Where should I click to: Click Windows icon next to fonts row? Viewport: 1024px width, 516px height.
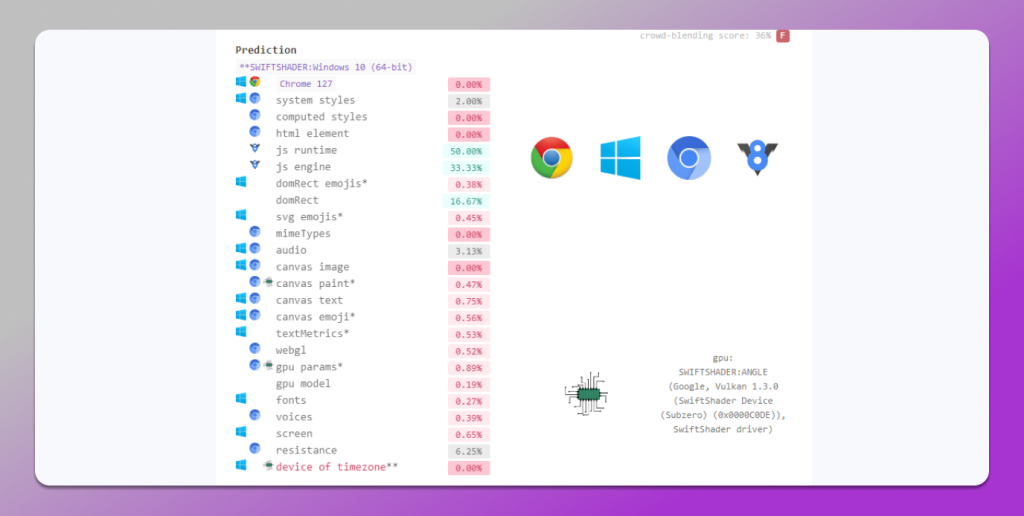241,399
